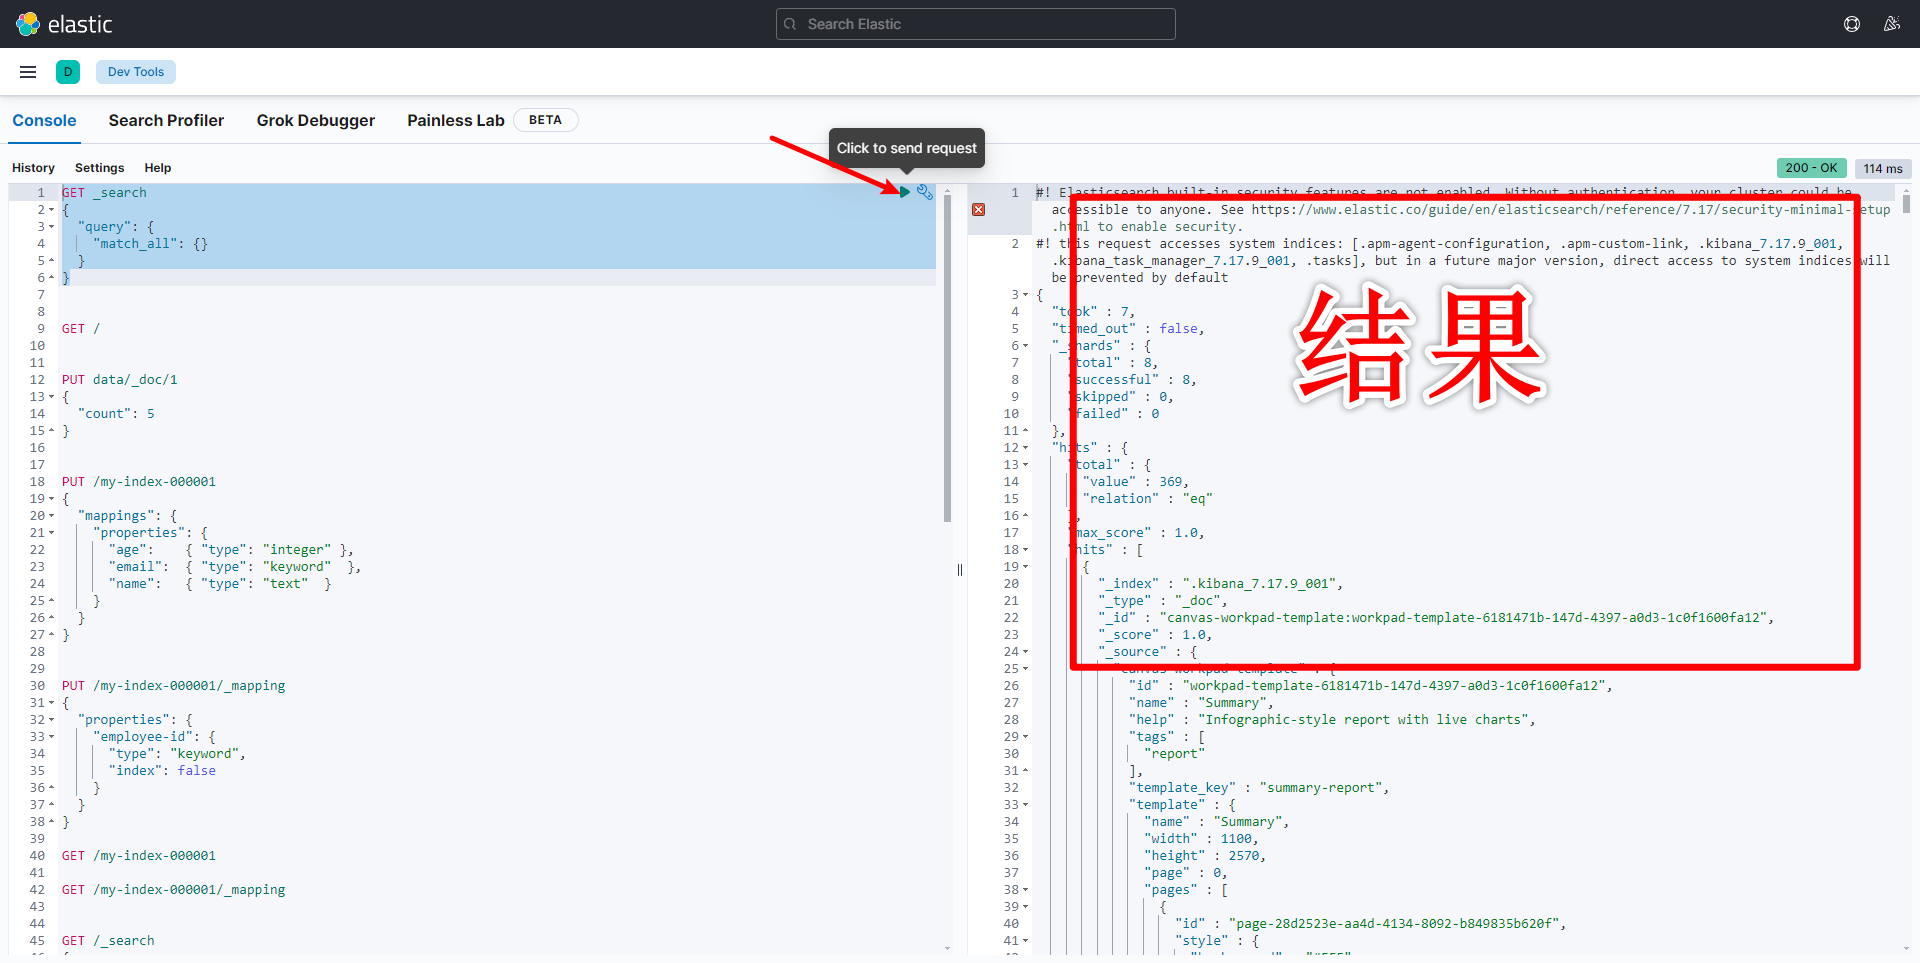Open the Painless Lab tab
This screenshot has height=963, width=1920.
click(x=456, y=120)
